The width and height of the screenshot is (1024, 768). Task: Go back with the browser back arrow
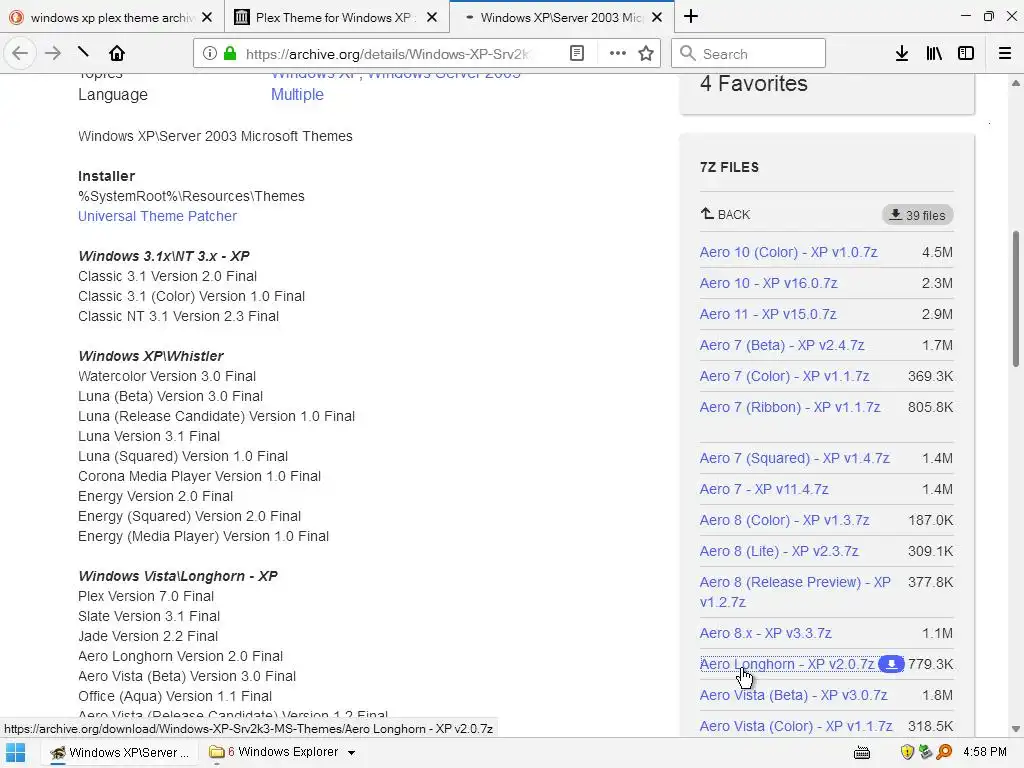point(20,53)
